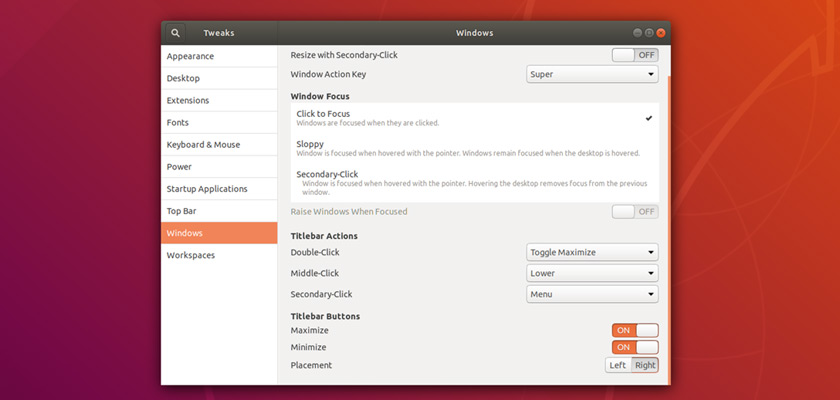Turn off the Minimize titlebar button
The height and width of the screenshot is (400, 840).
[x=635, y=347]
